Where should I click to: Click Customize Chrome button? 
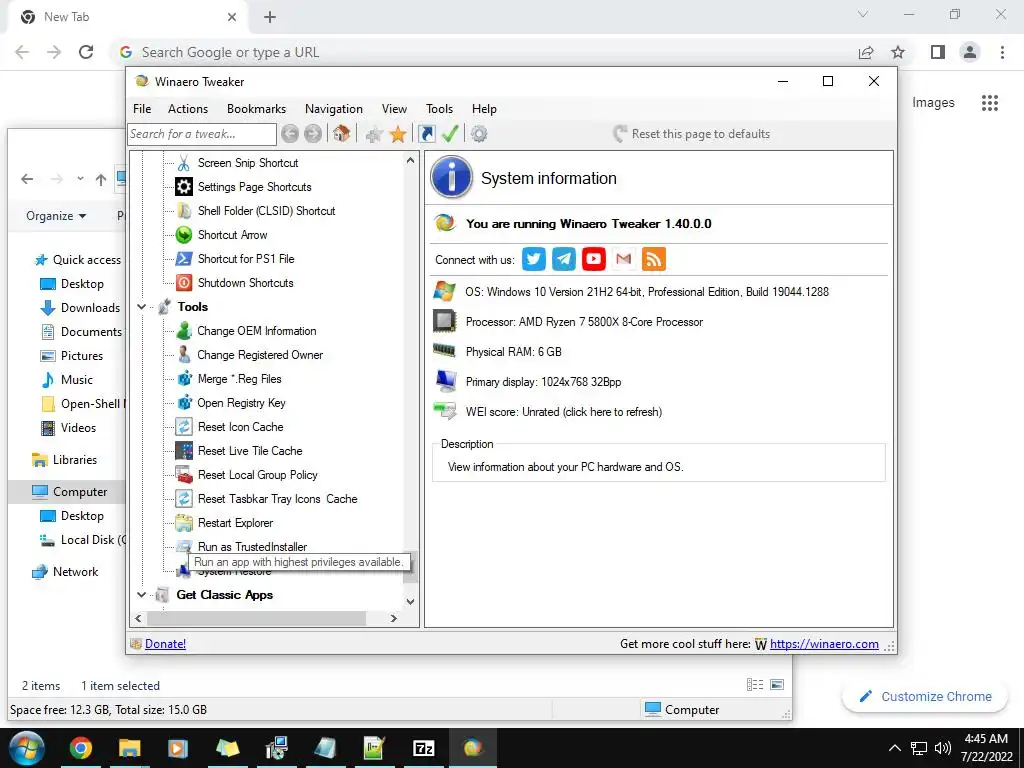[926, 696]
